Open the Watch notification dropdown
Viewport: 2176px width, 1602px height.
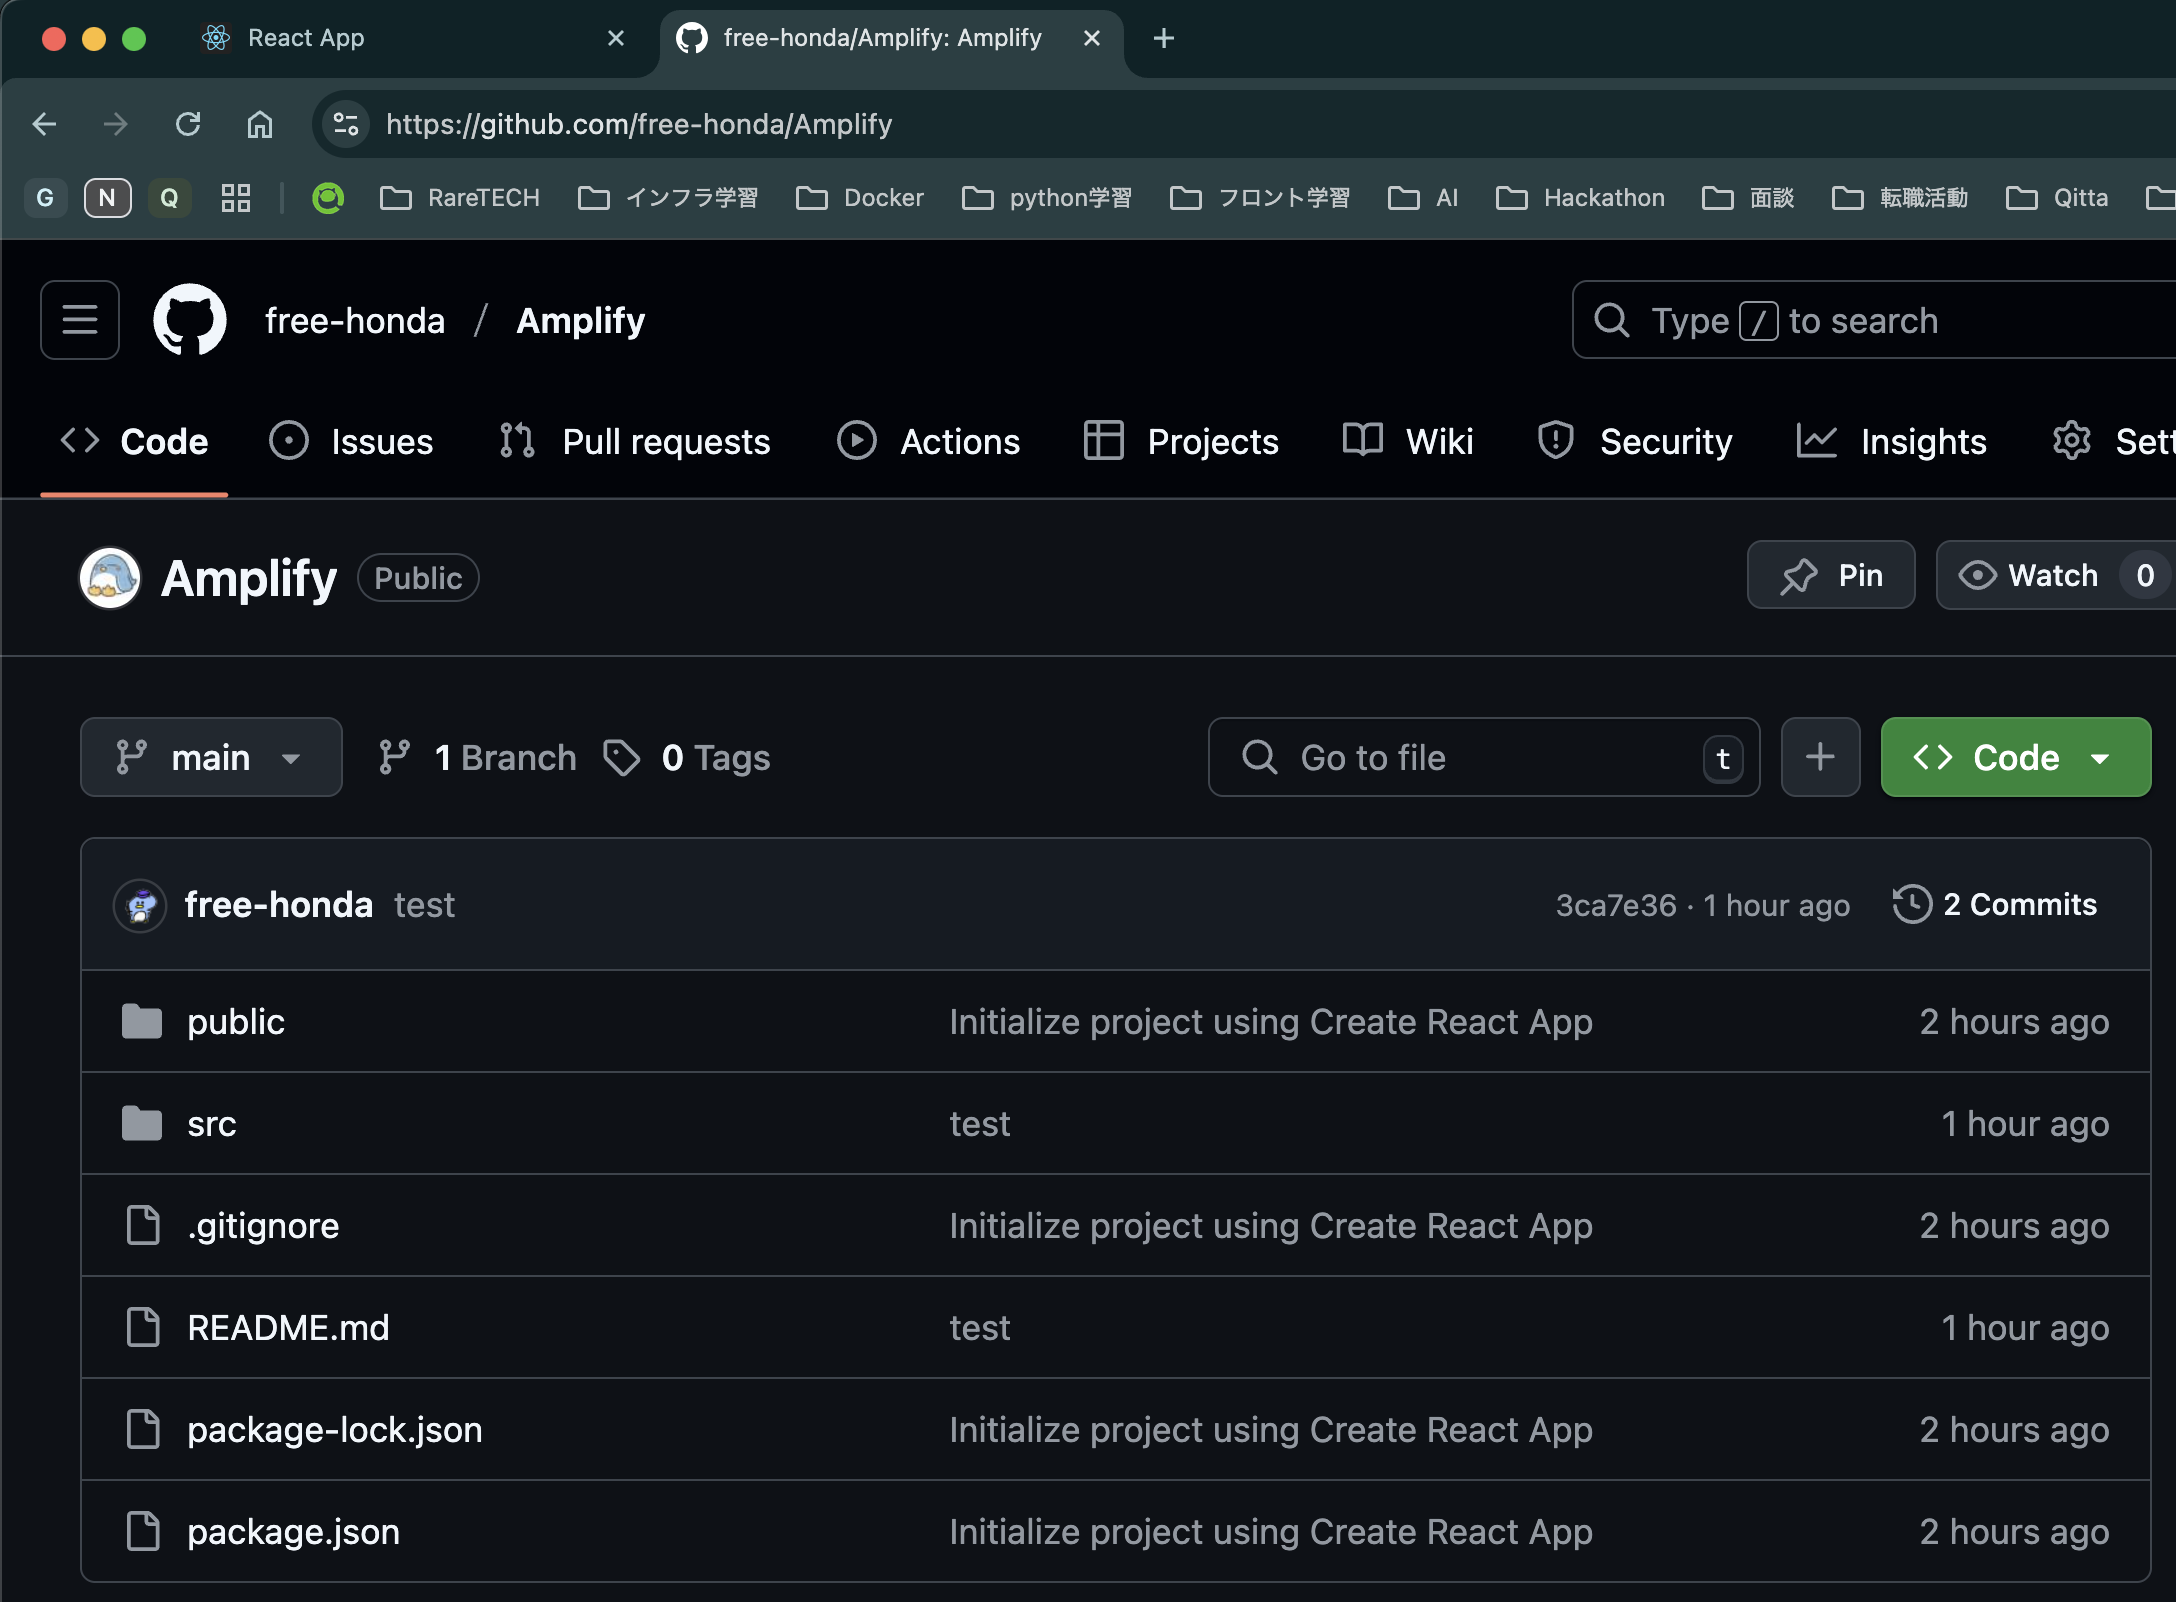(2052, 575)
